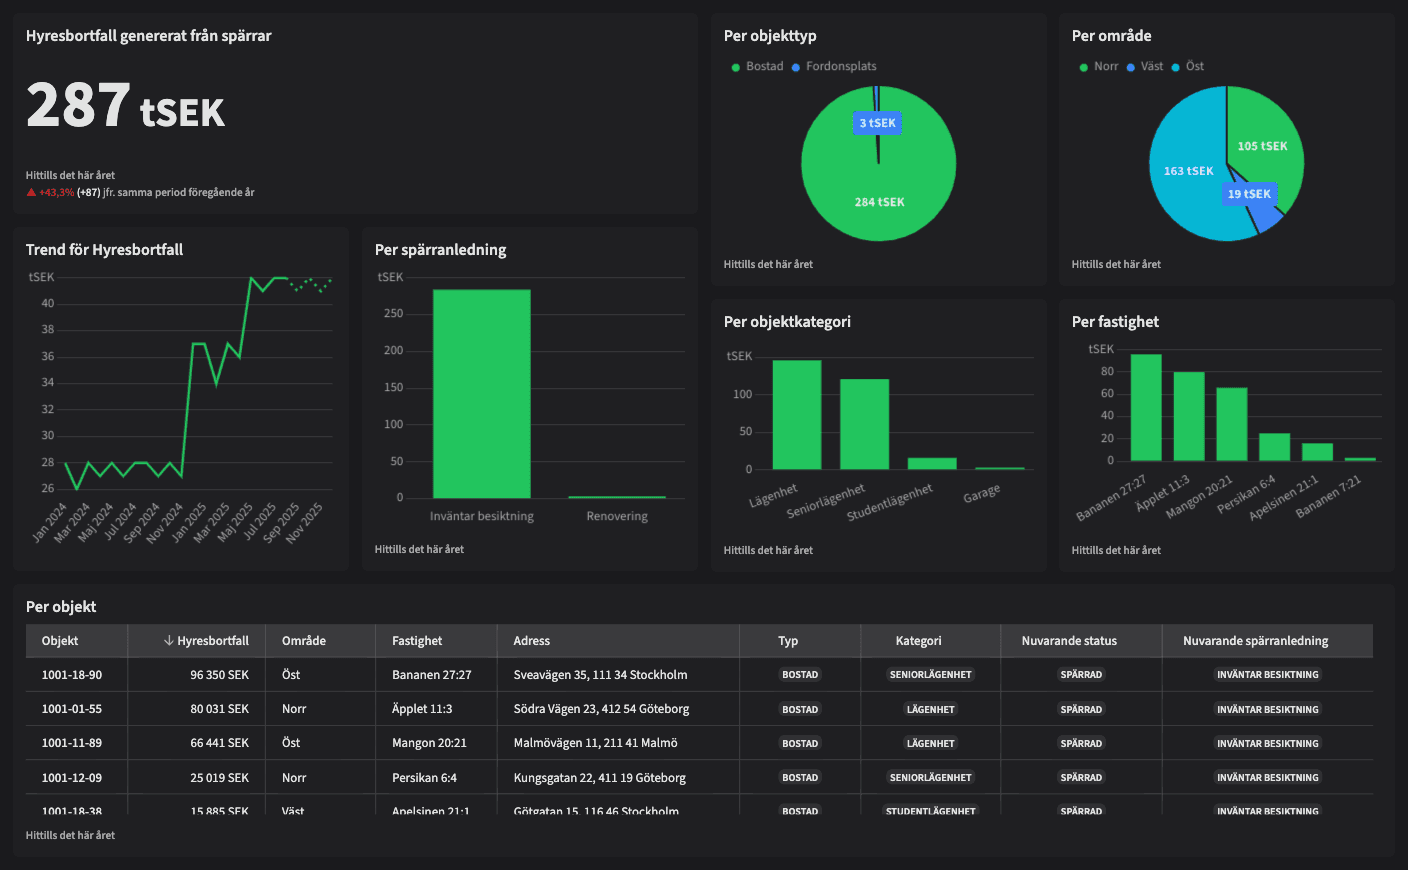The height and width of the screenshot is (870, 1408).
Task: Open the table row for object 1001-18-90
Action: [x=72, y=675]
